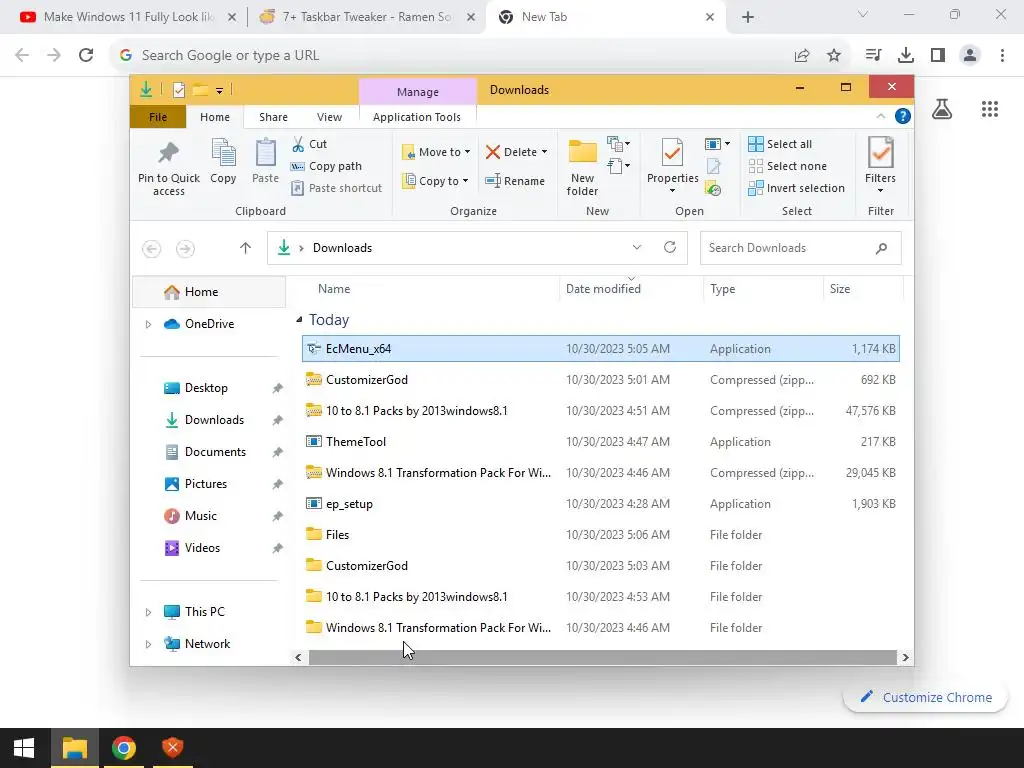Expand Network tree node
The width and height of the screenshot is (1024, 768).
click(148, 644)
